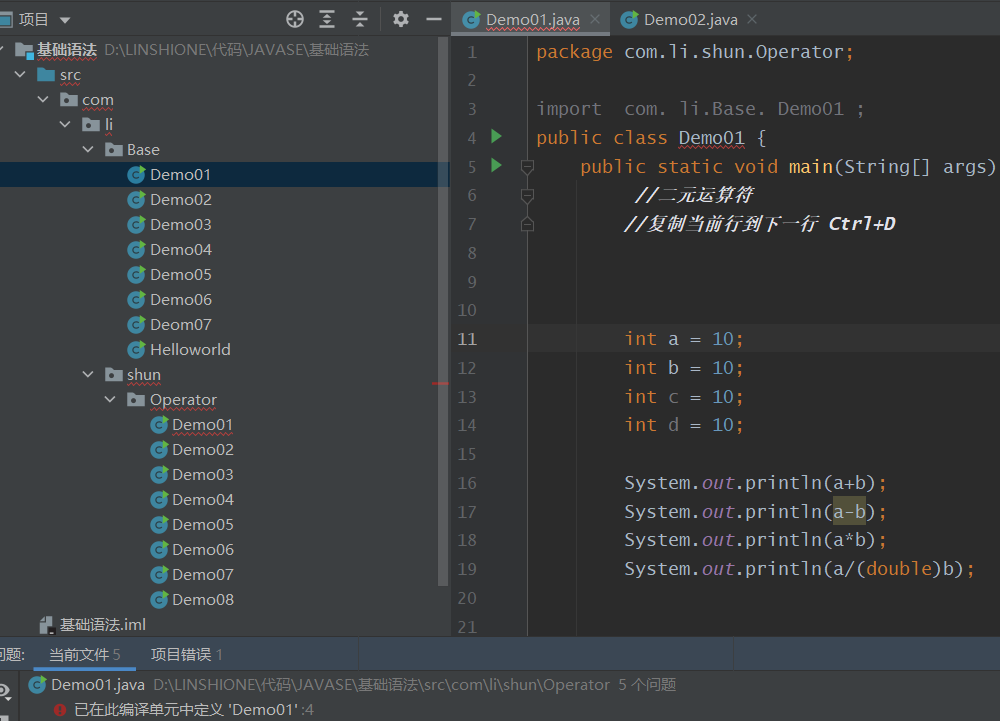This screenshot has height=721, width=1000.
Task: Click the shun package folder icon
Action: [114, 374]
